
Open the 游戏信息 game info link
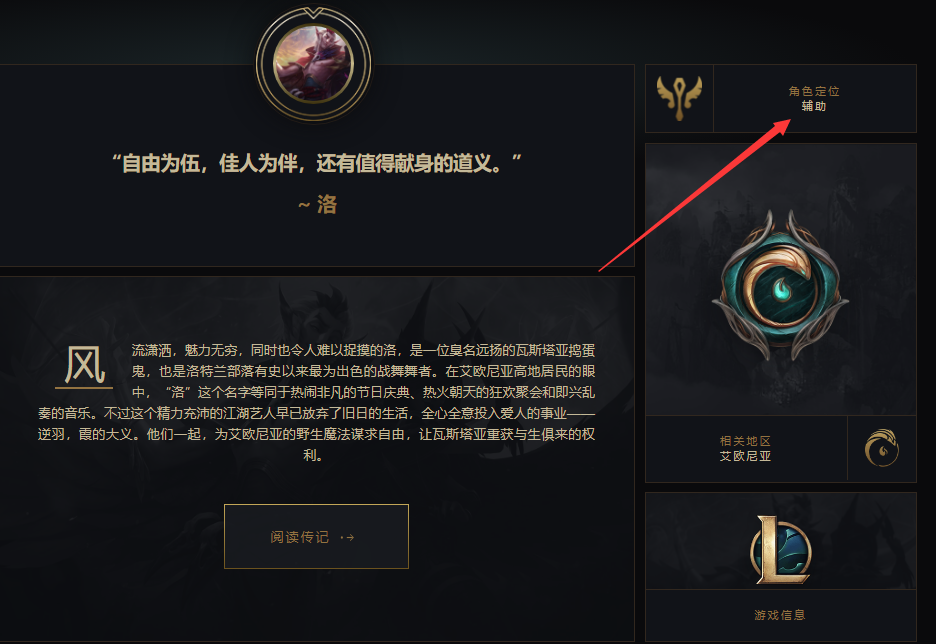click(780, 615)
